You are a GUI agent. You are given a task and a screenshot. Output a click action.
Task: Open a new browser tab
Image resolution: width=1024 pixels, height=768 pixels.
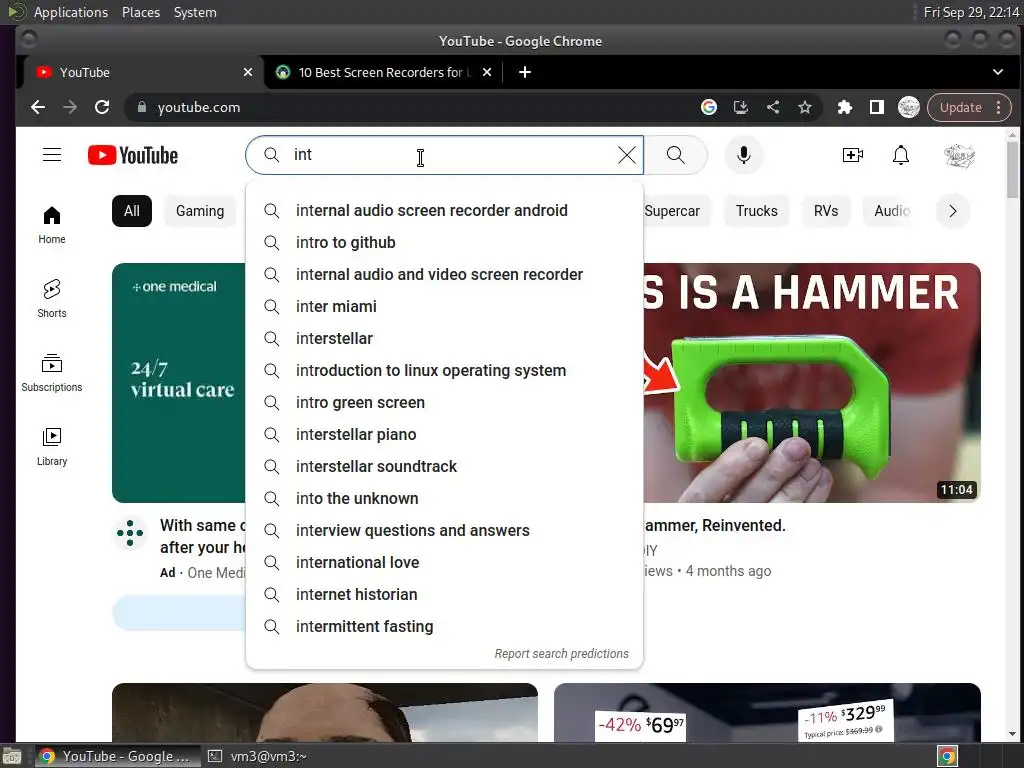pyautogui.click(x=524, y=72)
